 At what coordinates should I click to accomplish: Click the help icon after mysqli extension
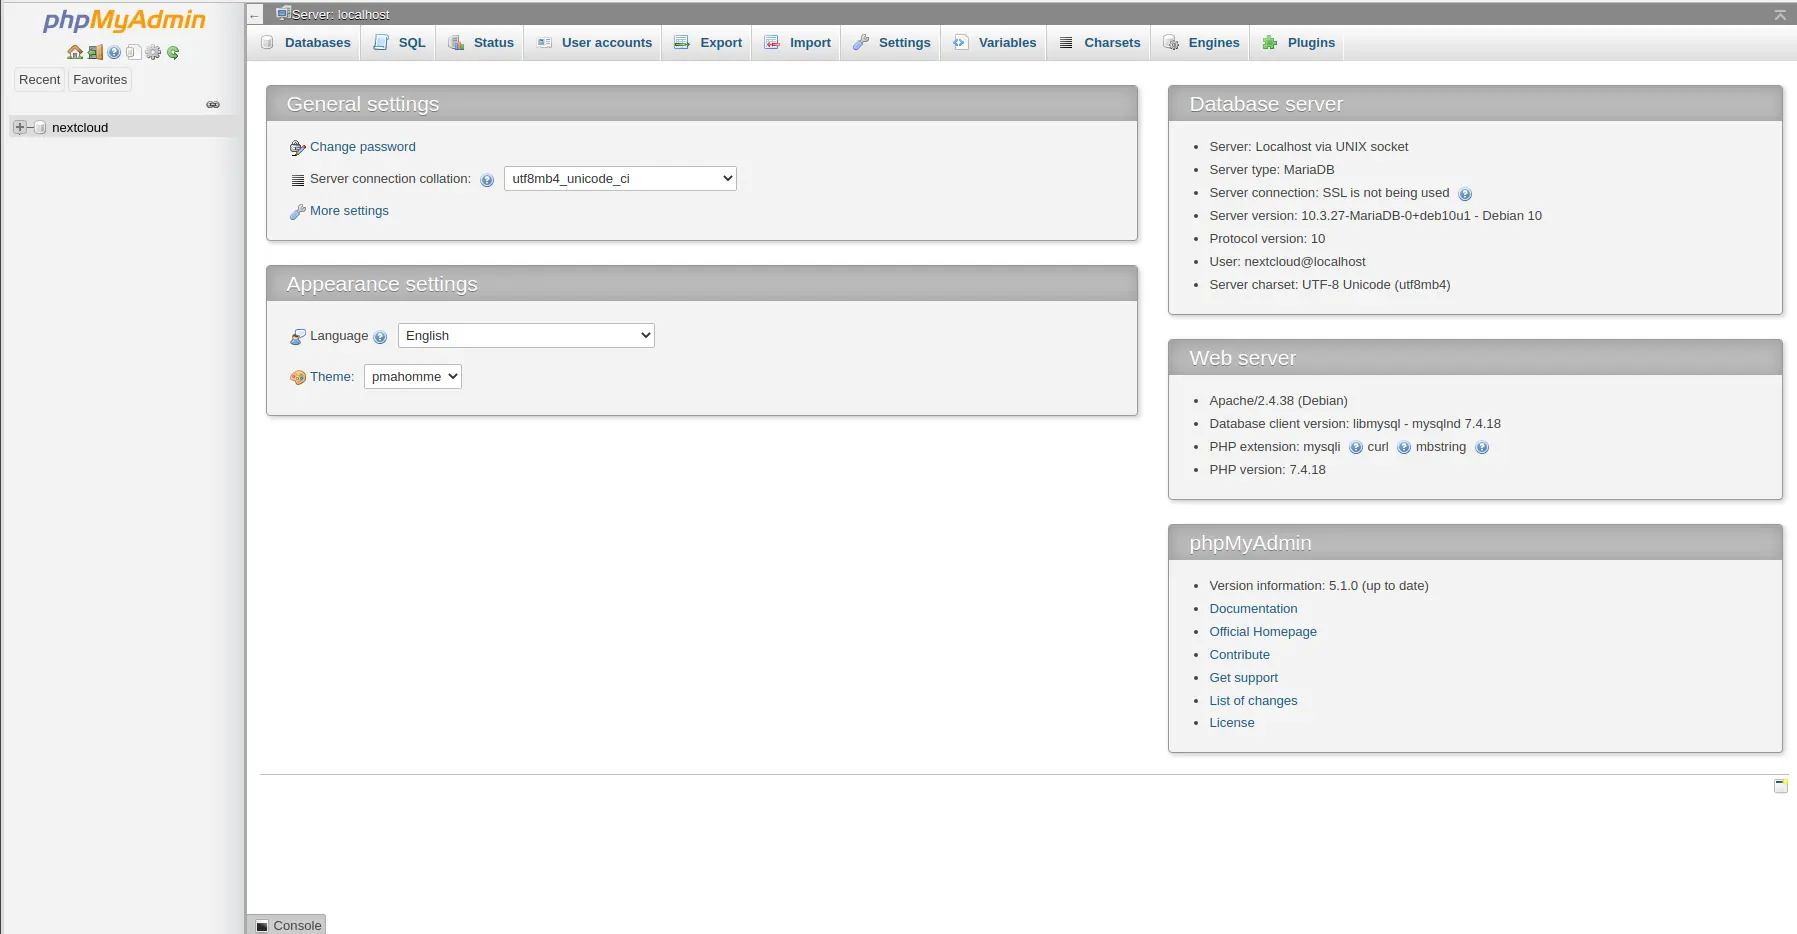[x=1356, y=448]
